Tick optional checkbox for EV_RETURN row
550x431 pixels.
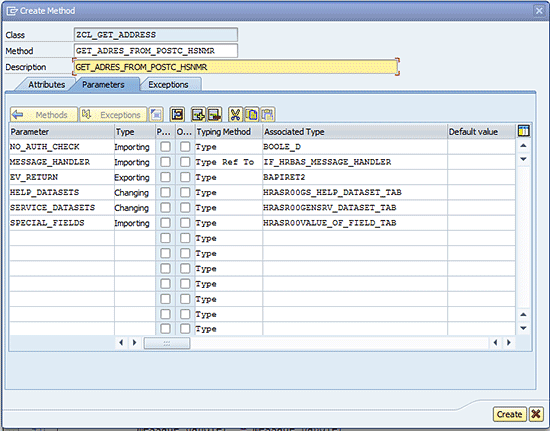[x=185, y=177]
